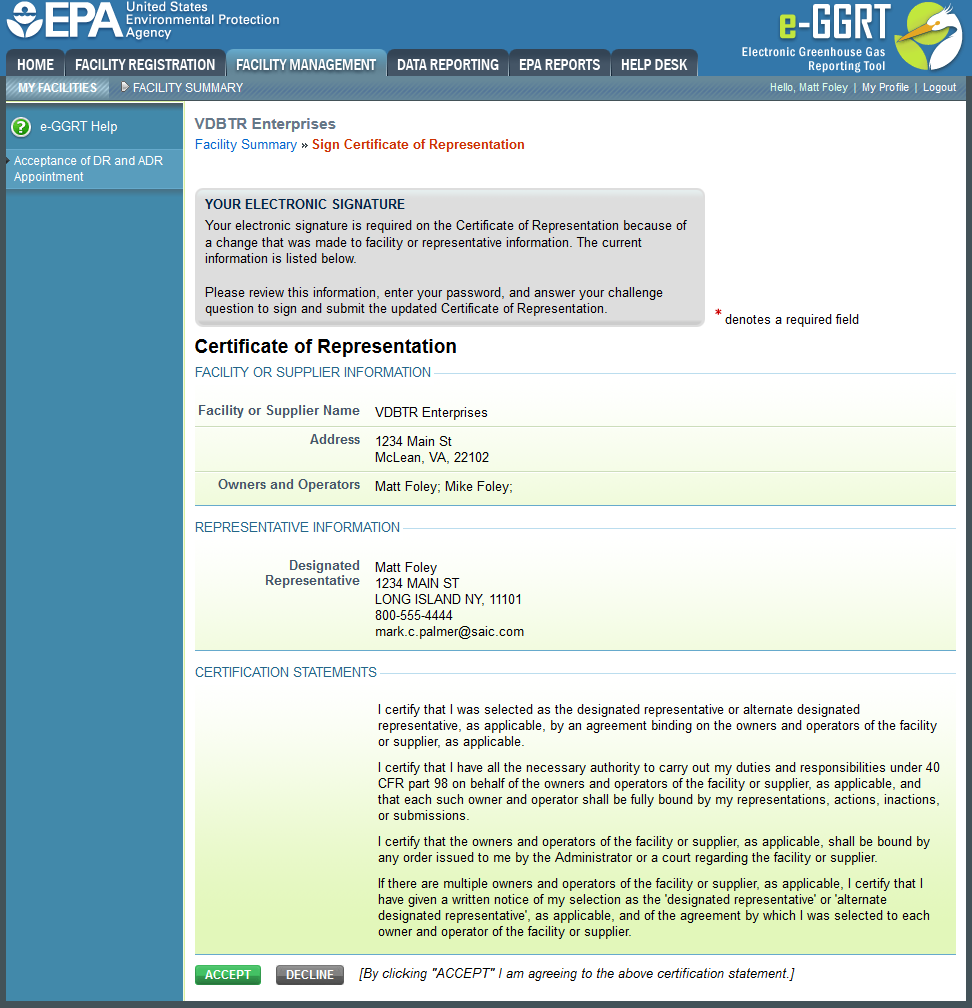Viewport: 972px width, 1008px height.
Task: Open FACILITY SUMMARY submenu item
Action: coord(188,87)
